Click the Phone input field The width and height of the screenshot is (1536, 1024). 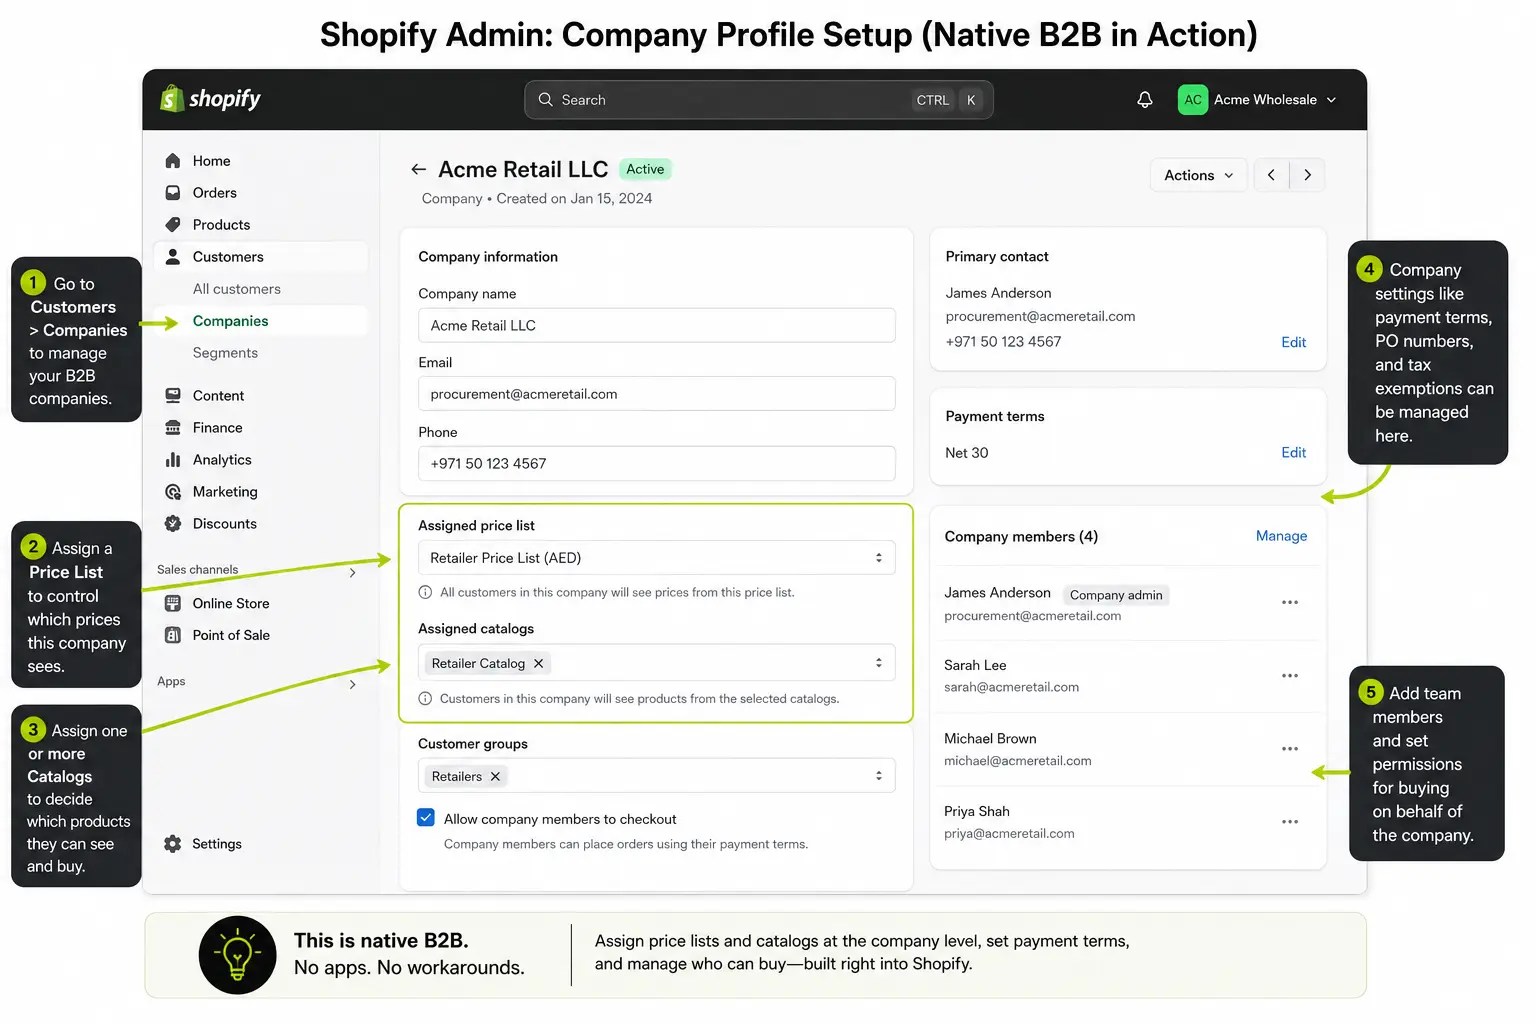coord(656,464)
